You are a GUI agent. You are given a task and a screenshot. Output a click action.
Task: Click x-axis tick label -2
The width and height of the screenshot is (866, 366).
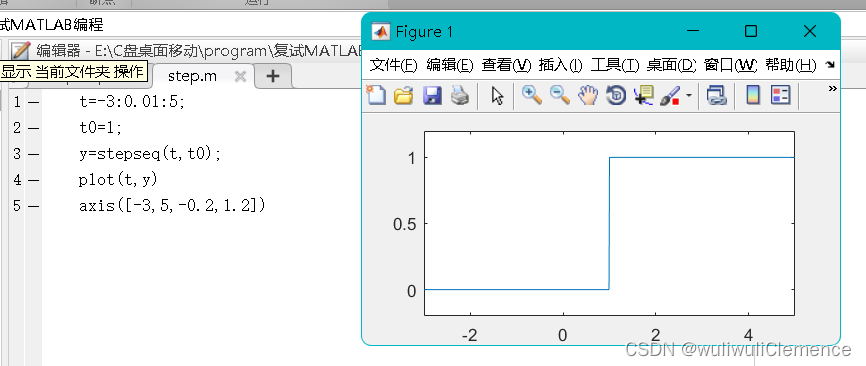[x=469, y=335]
